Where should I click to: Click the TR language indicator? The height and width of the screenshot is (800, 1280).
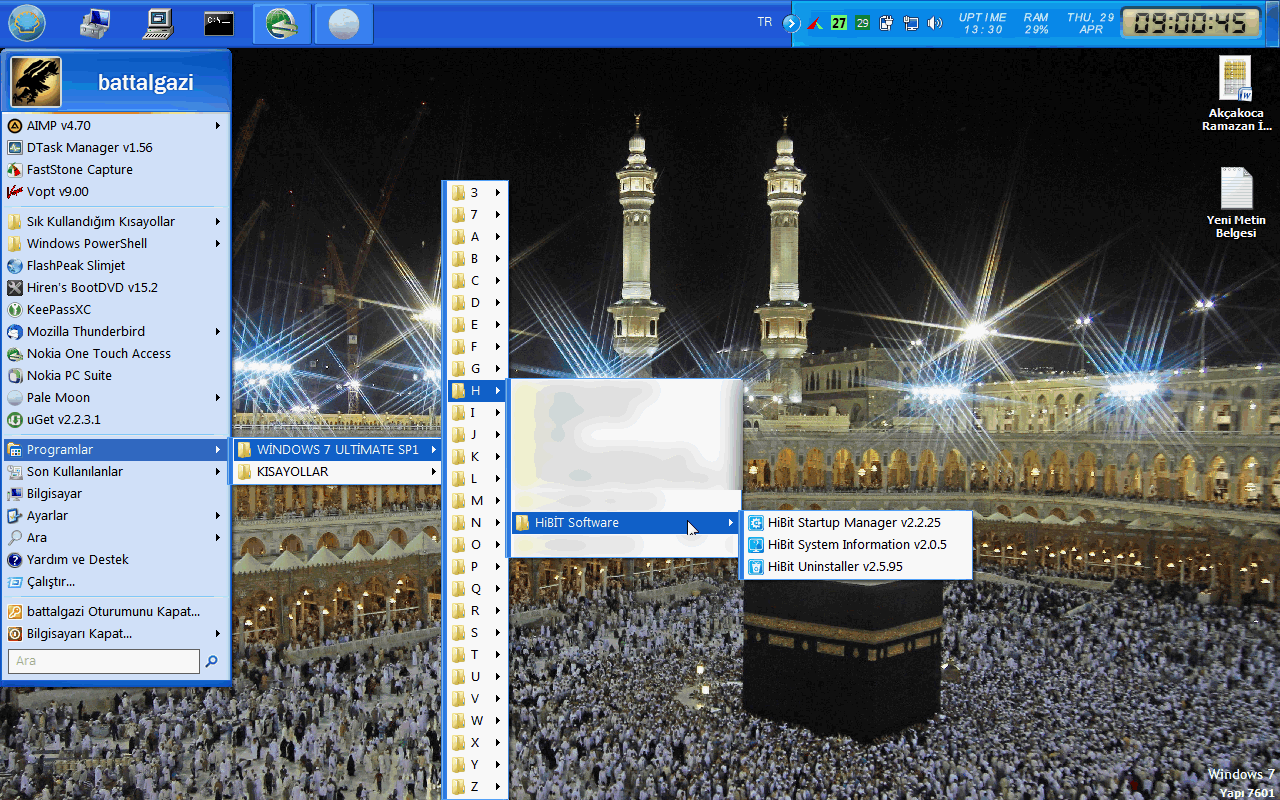(x=765, y=22)
